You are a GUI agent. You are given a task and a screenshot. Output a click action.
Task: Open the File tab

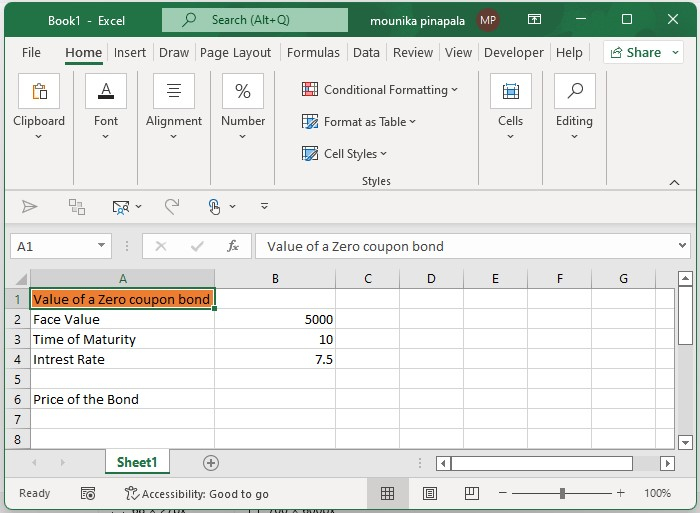click(x=31, y=53)
